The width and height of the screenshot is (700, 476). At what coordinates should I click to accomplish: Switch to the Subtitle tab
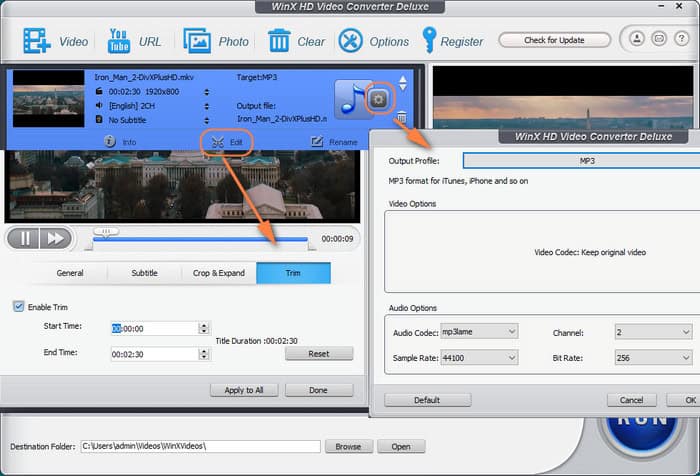tap(144, 273)
